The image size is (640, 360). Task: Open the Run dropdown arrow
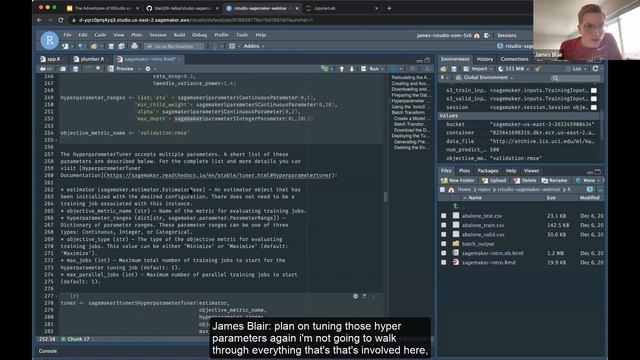pyautogui.click(x=382, y=69)
